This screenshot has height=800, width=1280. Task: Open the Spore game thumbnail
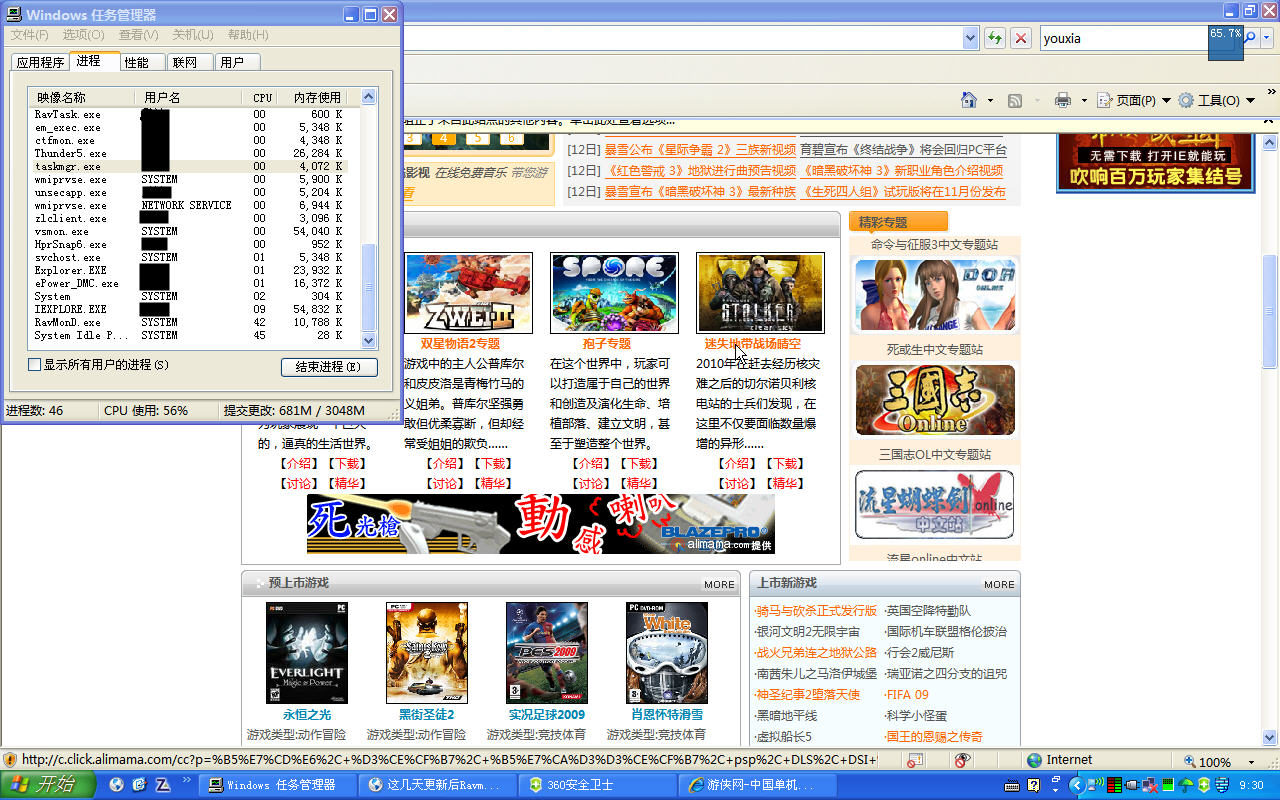click(x=614, y=293)
